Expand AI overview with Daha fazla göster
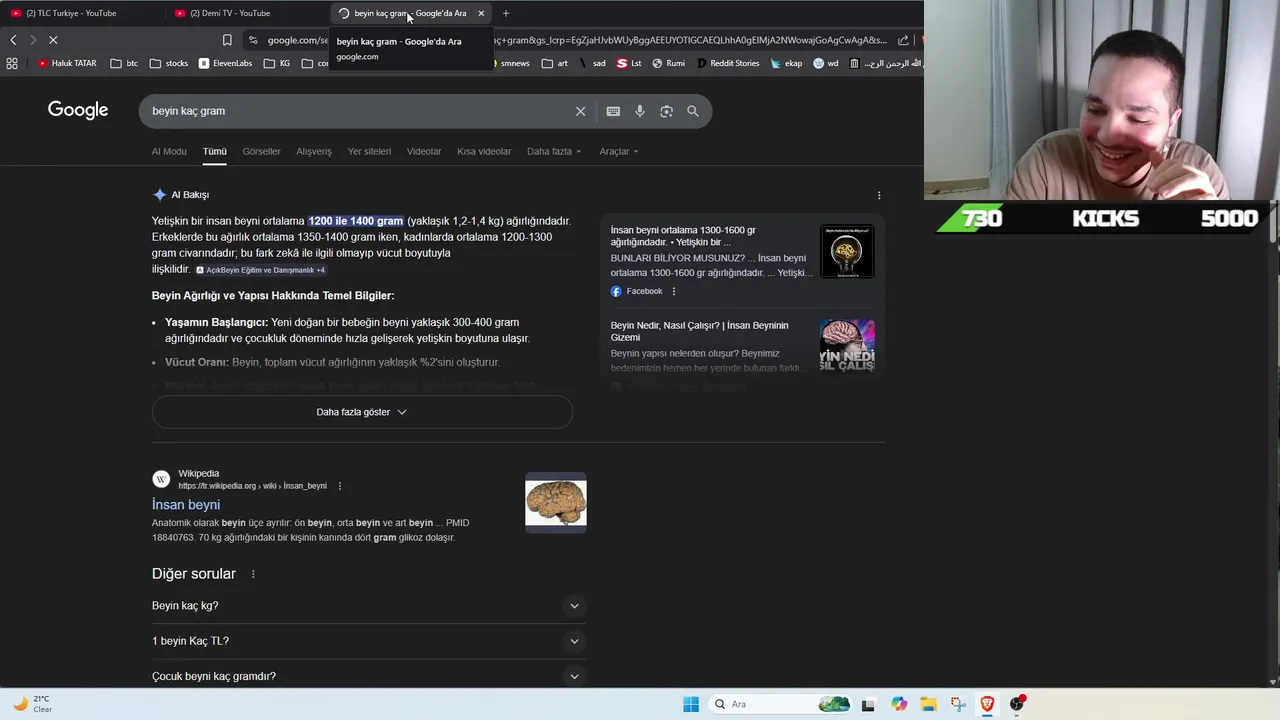This screenshot has height=720, width=1280. [362, 412]
